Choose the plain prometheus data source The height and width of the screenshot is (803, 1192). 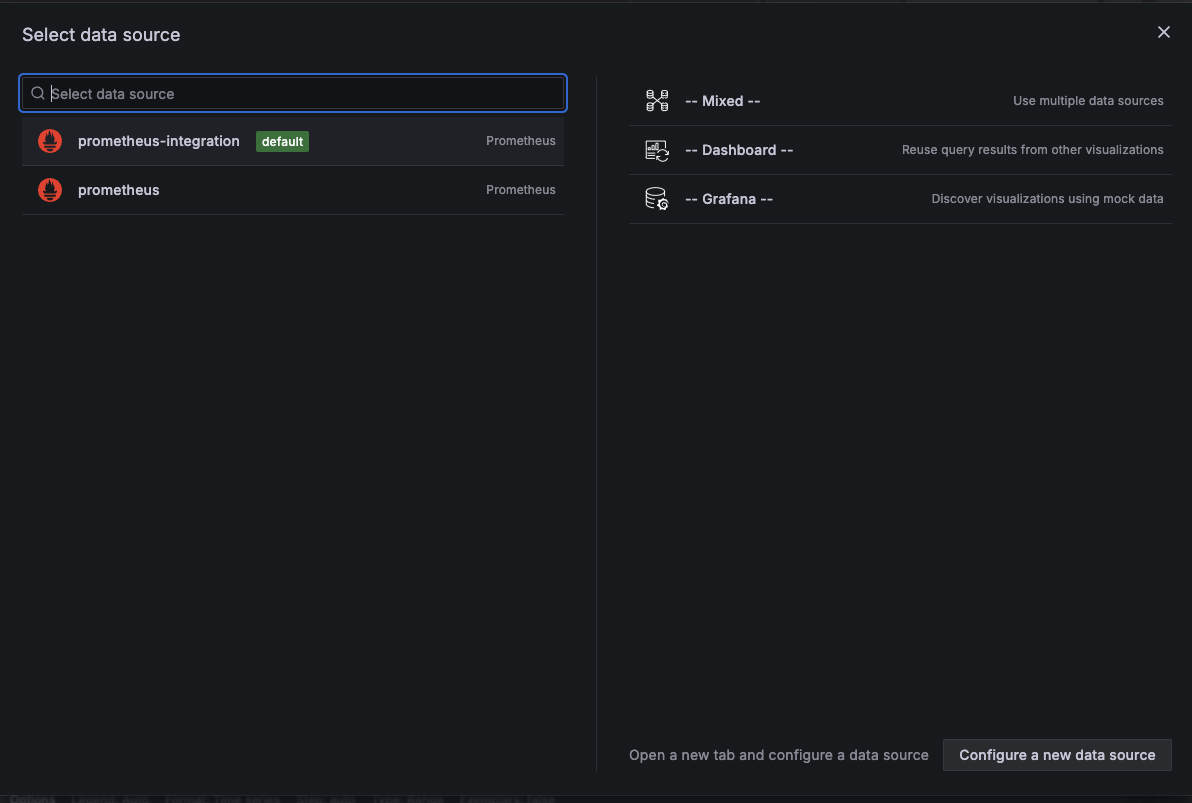(x=293, y=190)
